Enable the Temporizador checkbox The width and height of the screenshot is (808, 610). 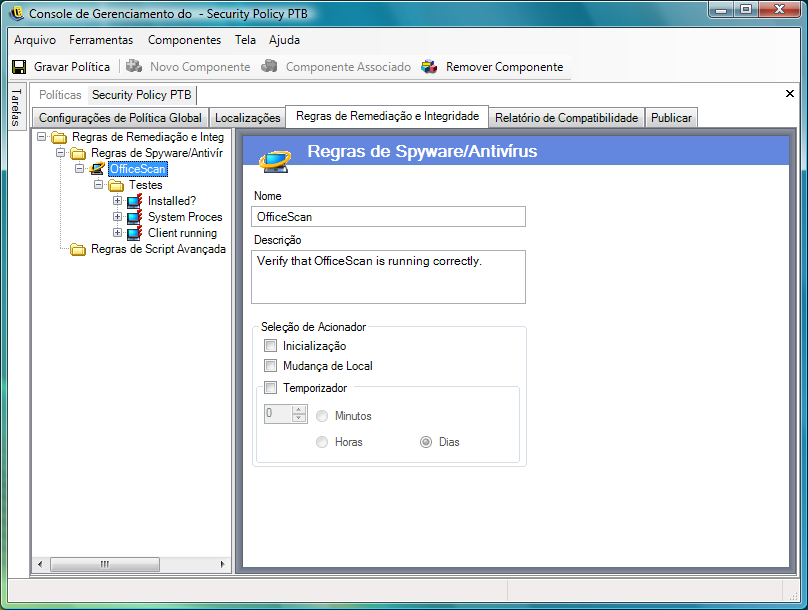pos(271,387)
